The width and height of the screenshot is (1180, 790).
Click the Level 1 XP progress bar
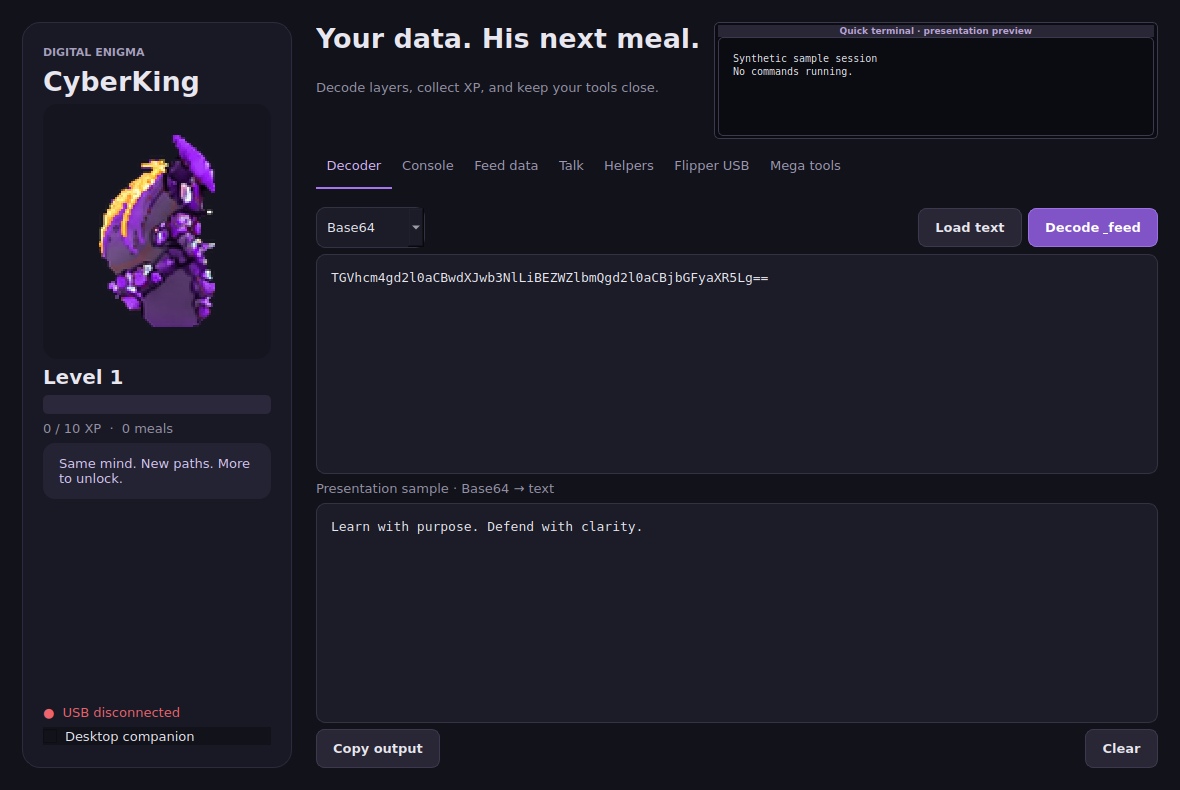(157, 404)
